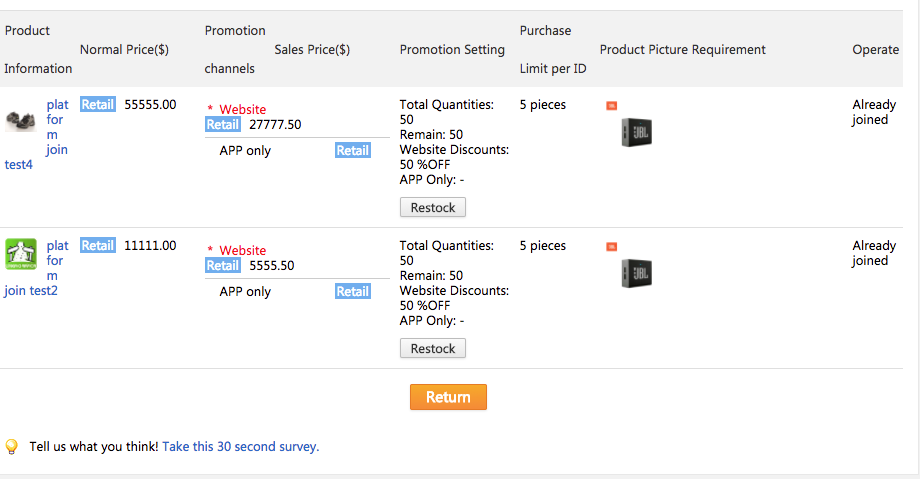Viewport: 920px width, 479px height.
Task: Click Retail tag next to 11111.00 price
Action: [x=97, y=245]
